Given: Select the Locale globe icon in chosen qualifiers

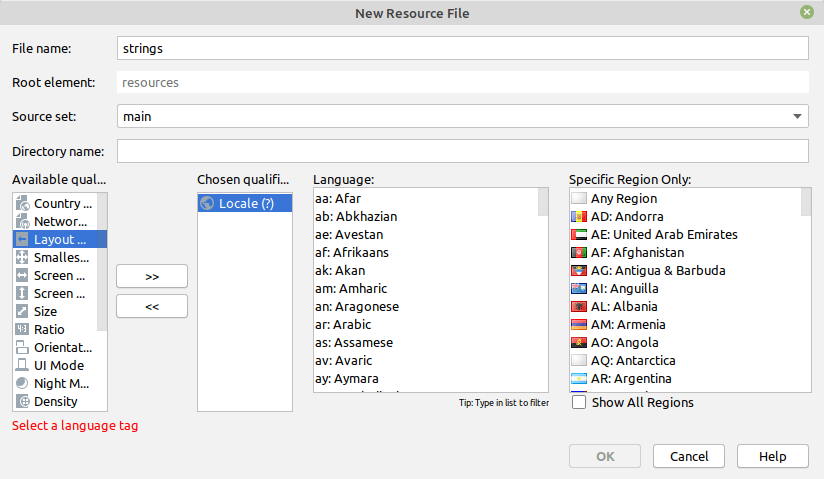Looking at the screenshot, I should point(208,204).
